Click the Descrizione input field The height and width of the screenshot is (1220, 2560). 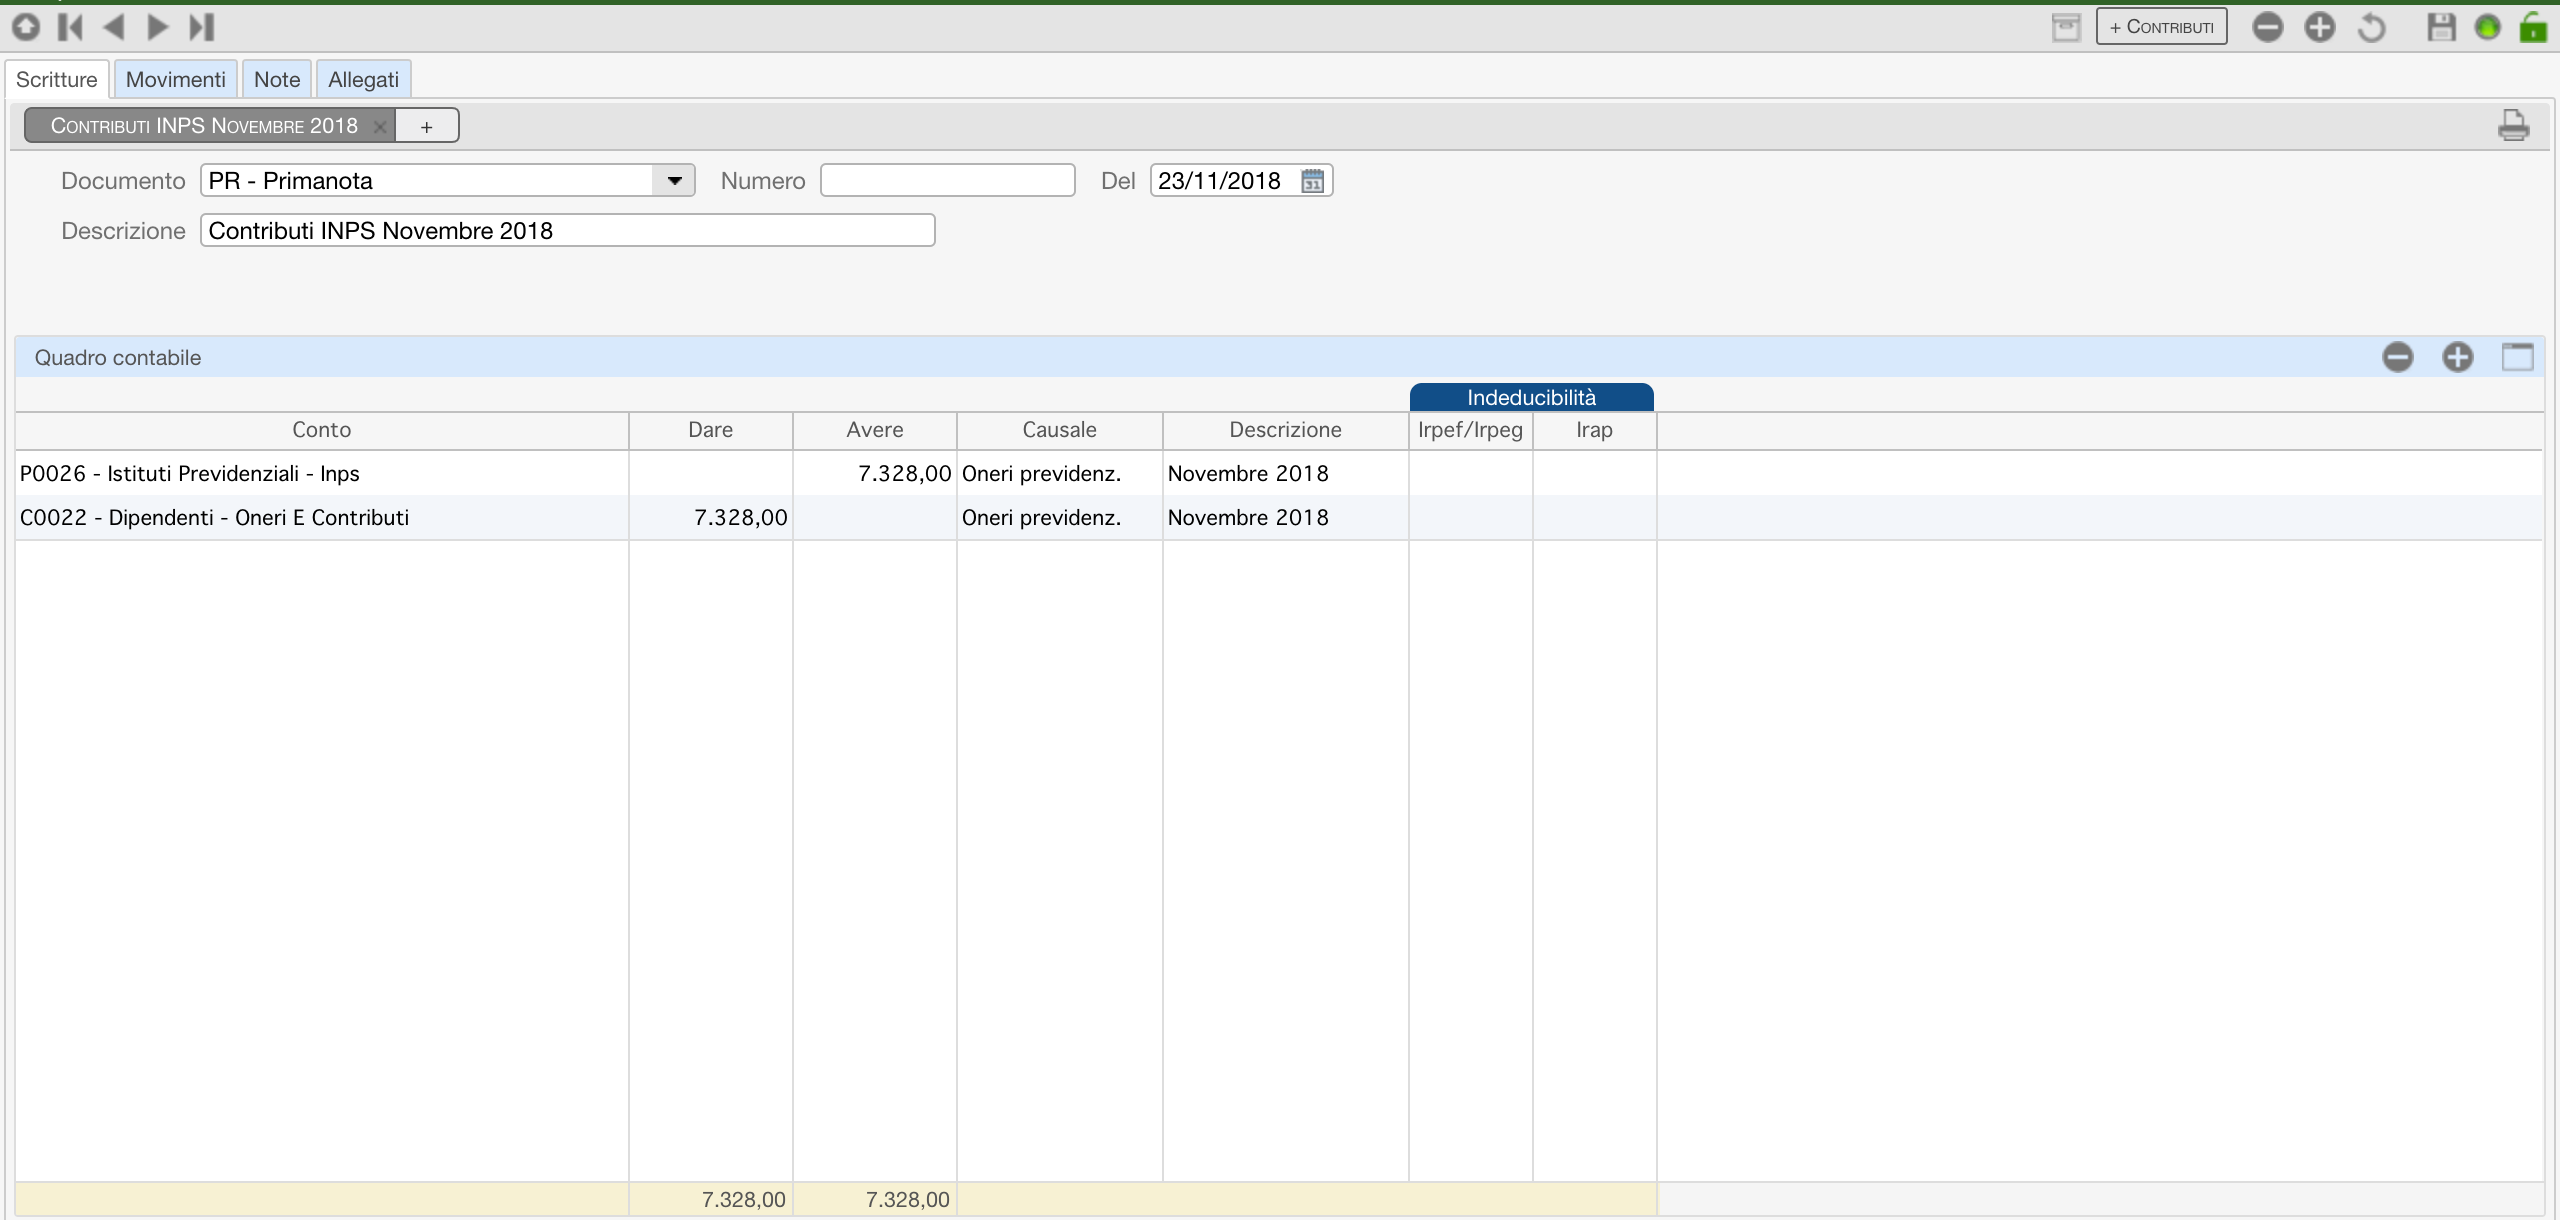pyautogui.click(x=568, y=231)
